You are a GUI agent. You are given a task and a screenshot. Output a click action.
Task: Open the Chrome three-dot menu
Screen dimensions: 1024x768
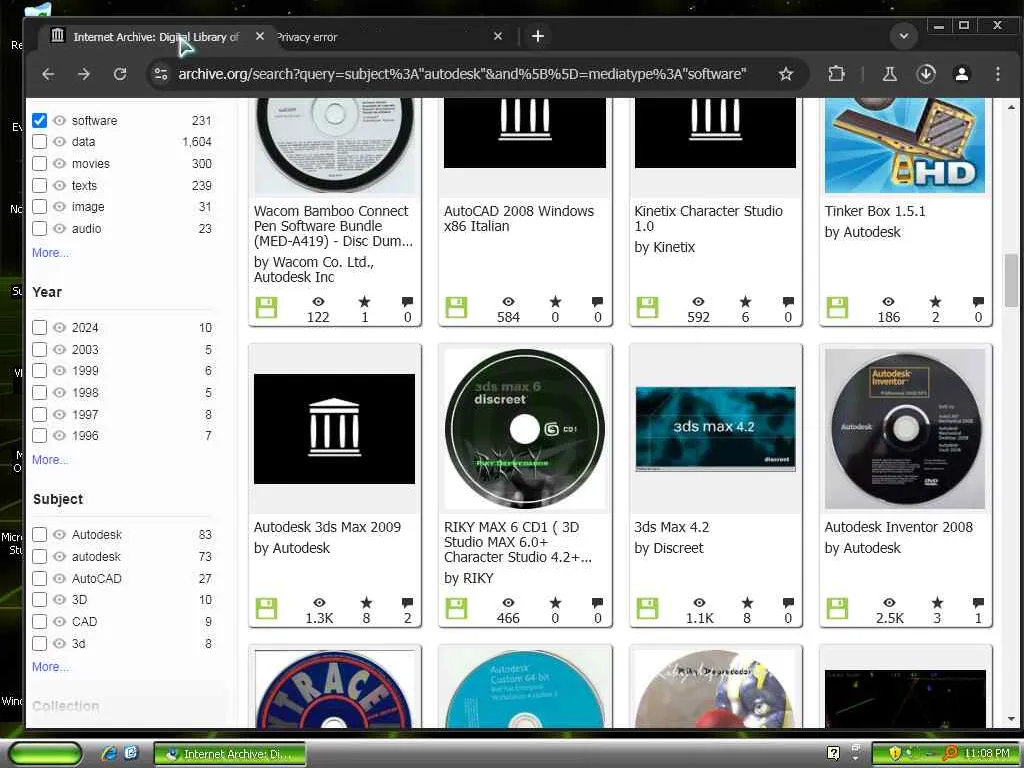998,74
